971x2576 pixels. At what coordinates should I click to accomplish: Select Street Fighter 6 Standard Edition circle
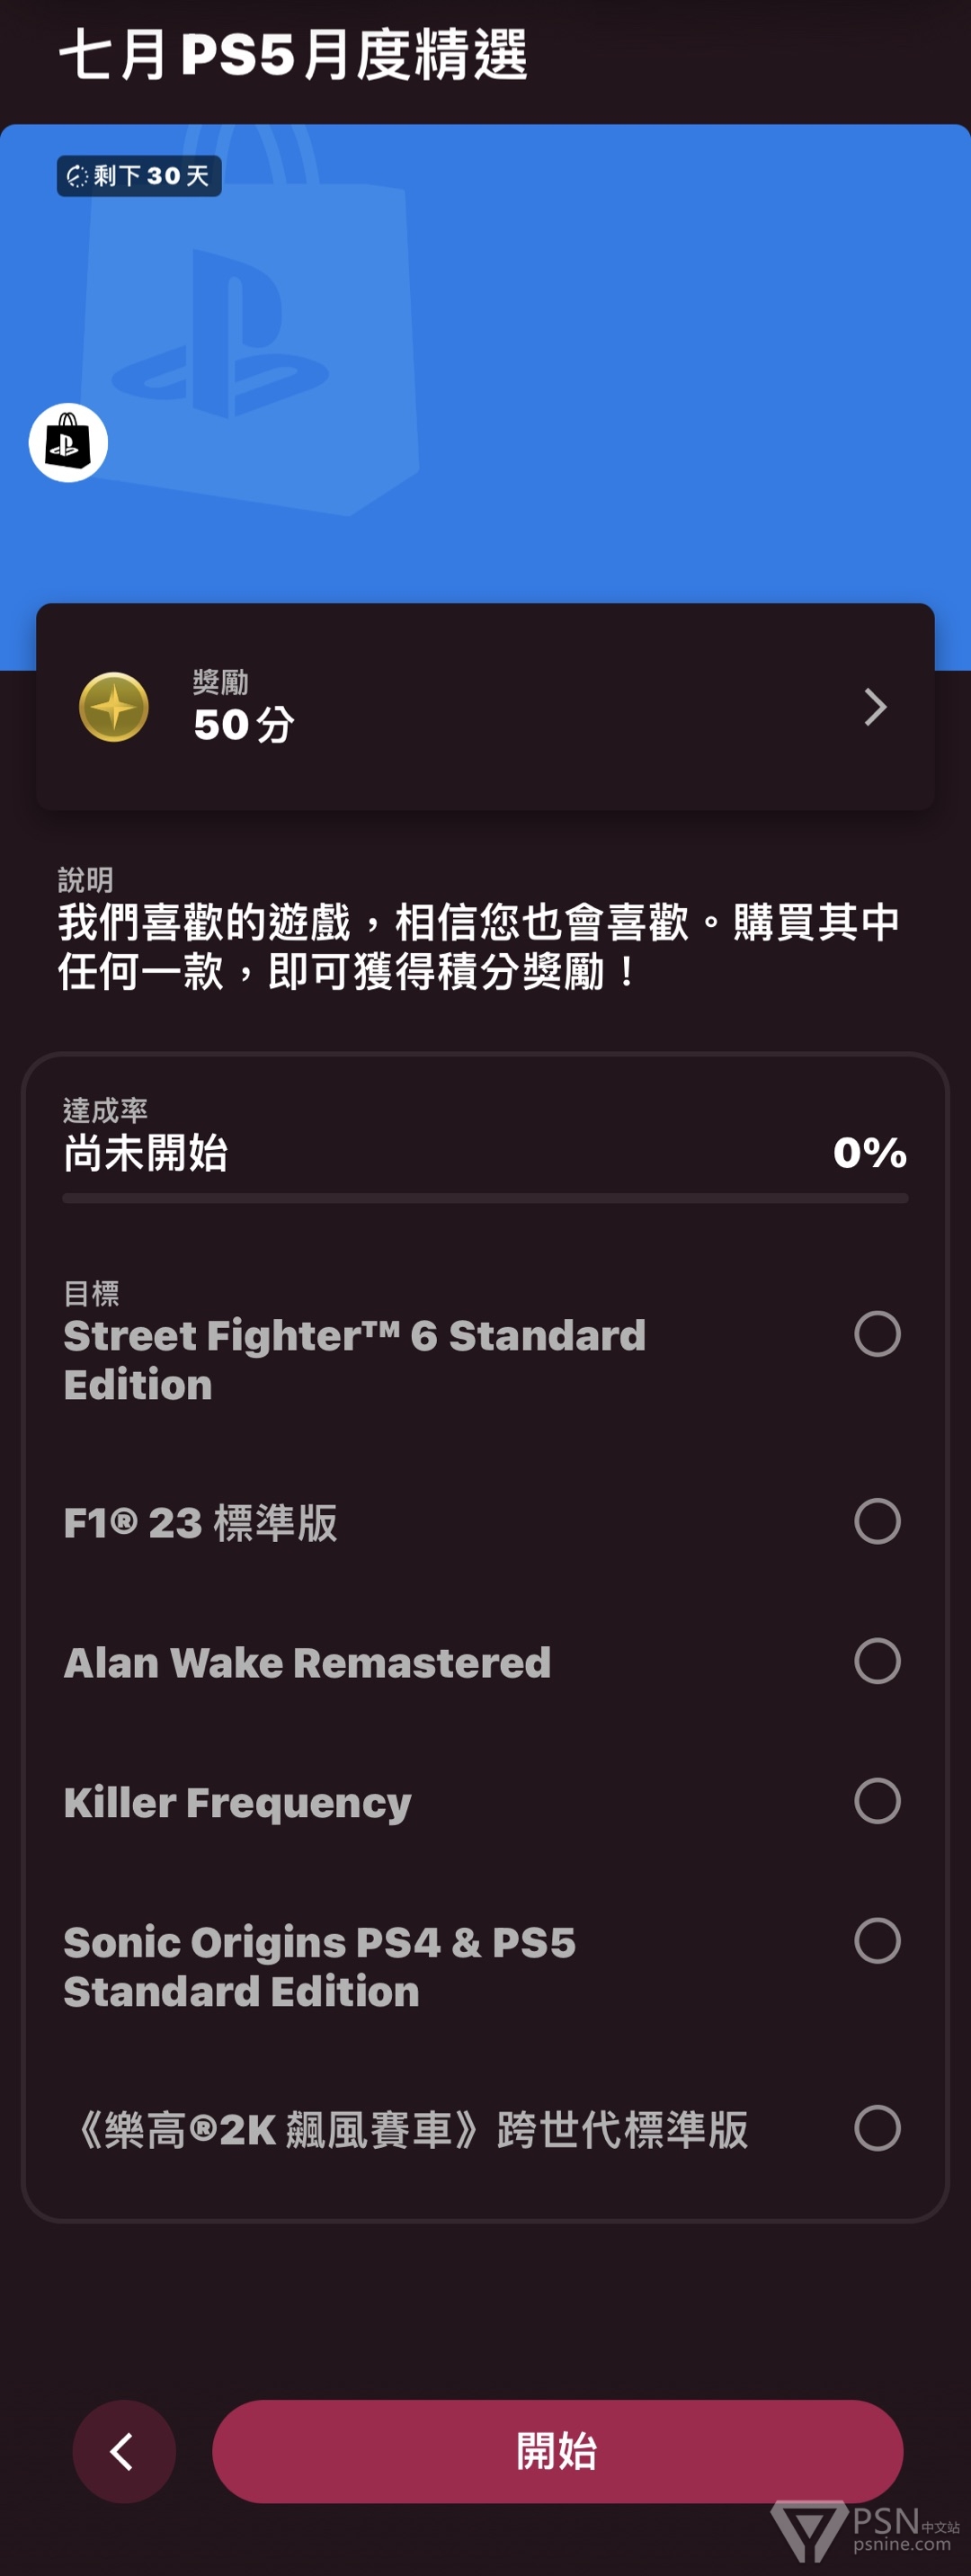(877, 1334)
